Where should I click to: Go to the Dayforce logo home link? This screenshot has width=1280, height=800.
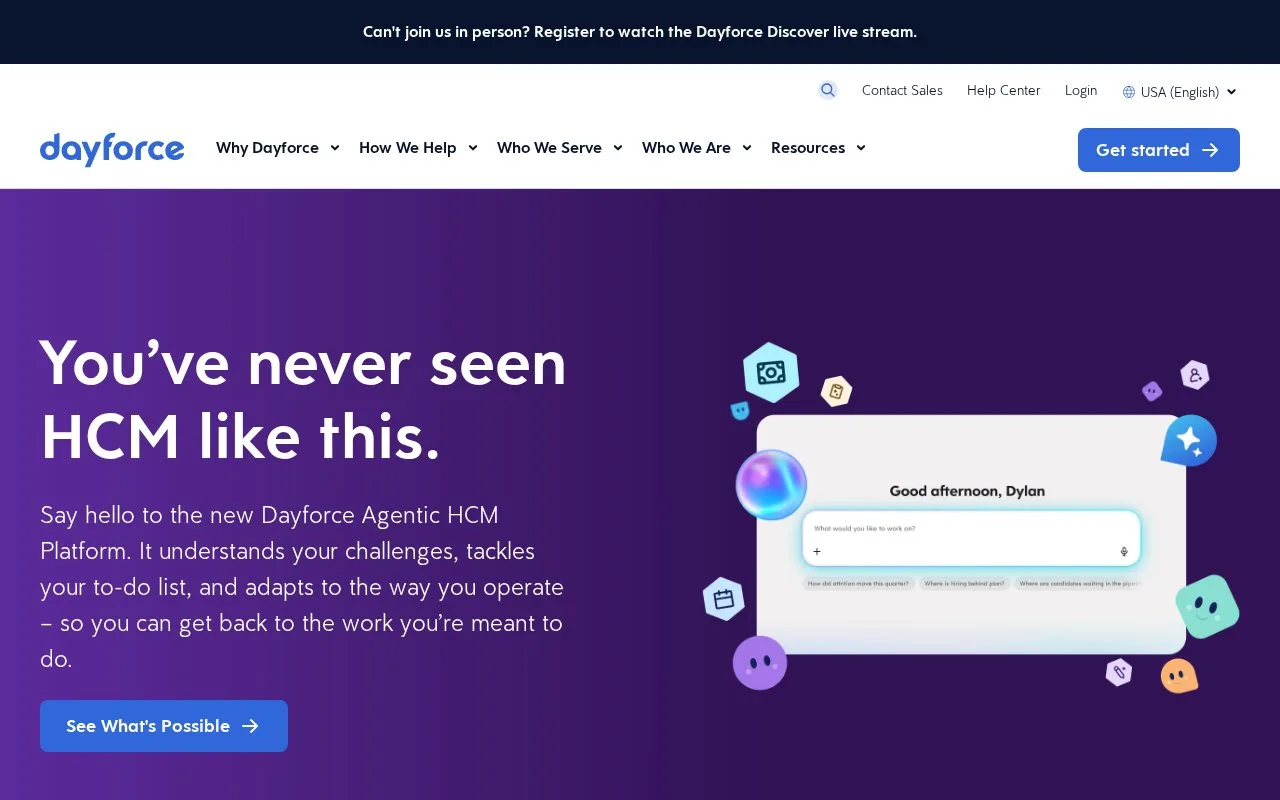click(112, 149)
